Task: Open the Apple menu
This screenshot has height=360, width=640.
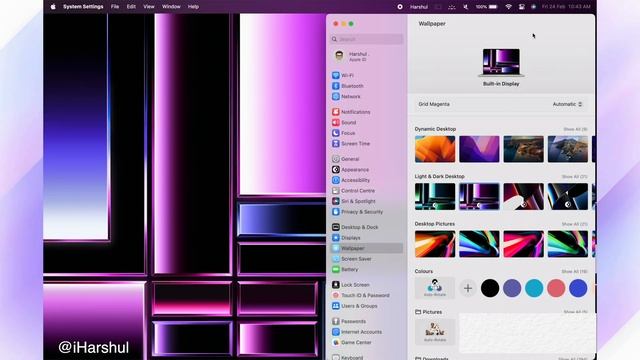Action: pos(53,7)
